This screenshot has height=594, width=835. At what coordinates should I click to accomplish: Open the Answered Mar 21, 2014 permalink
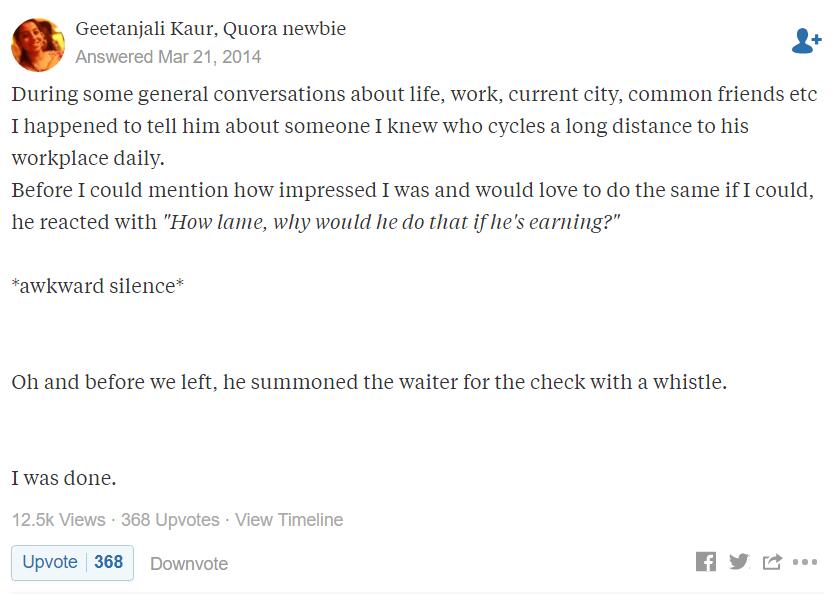pyautogui.click(x=168, y=56)
